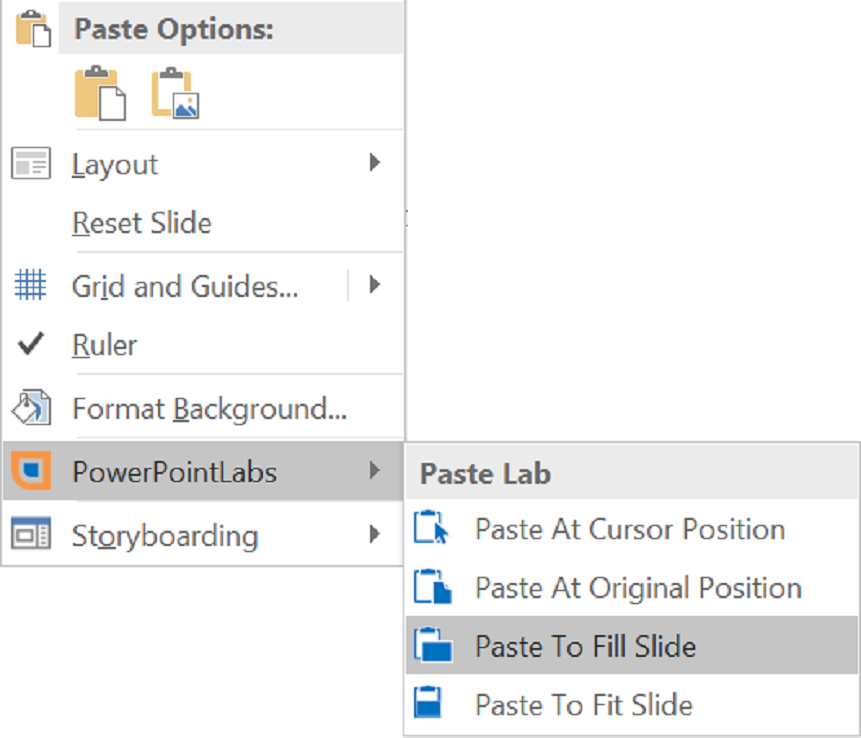861x738 pixels.
Task: Click the PowerPointLabs orange logo icon
Action: [31, 471]
